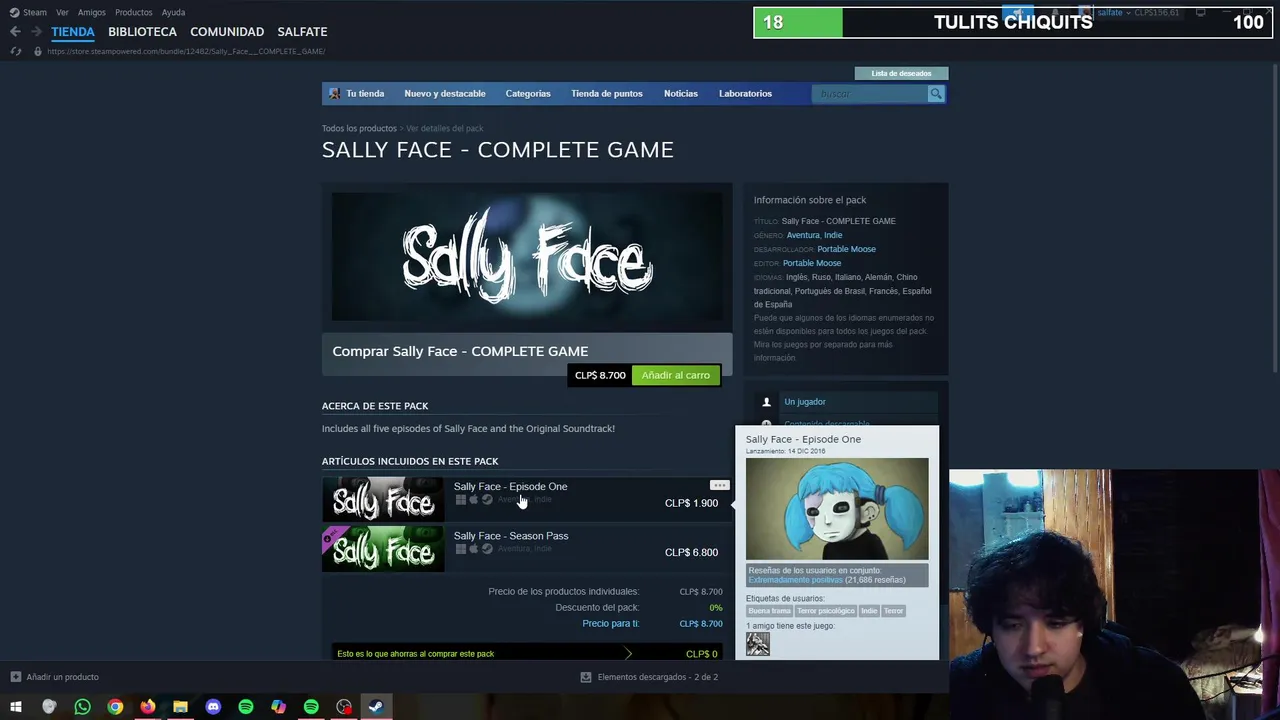Click the Episode One popup screenshot
The image size is (1280, 720).
837,509
